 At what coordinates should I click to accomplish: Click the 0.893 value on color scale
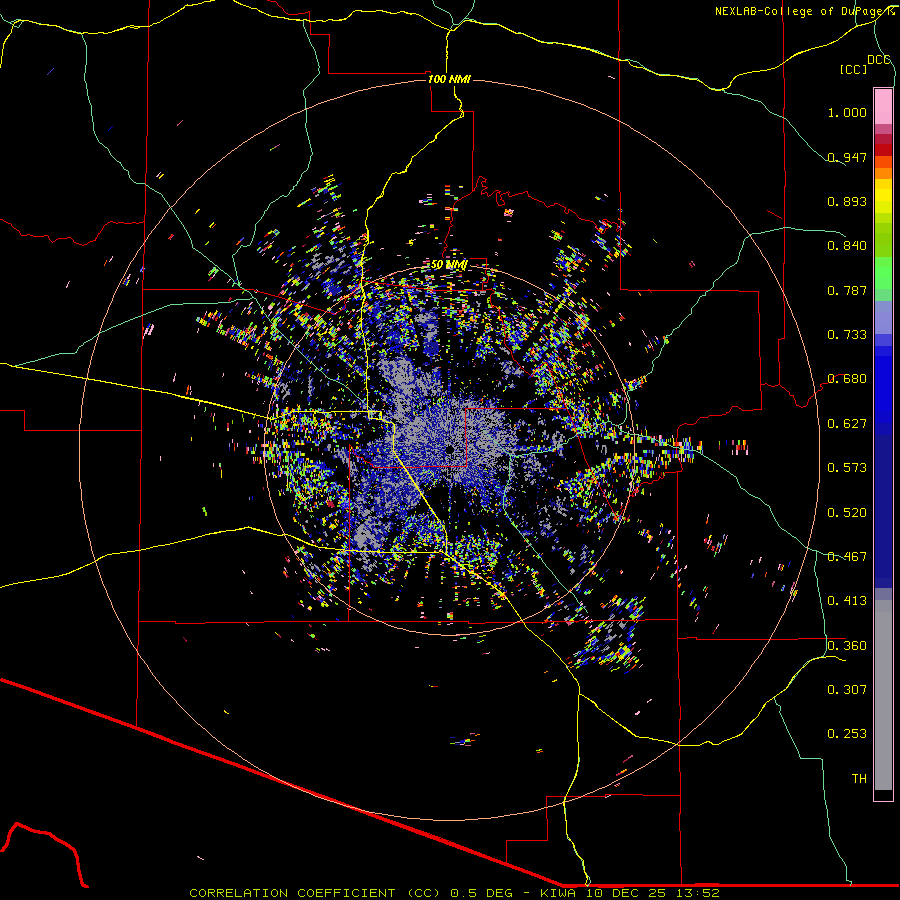click(x=847, y=201)
